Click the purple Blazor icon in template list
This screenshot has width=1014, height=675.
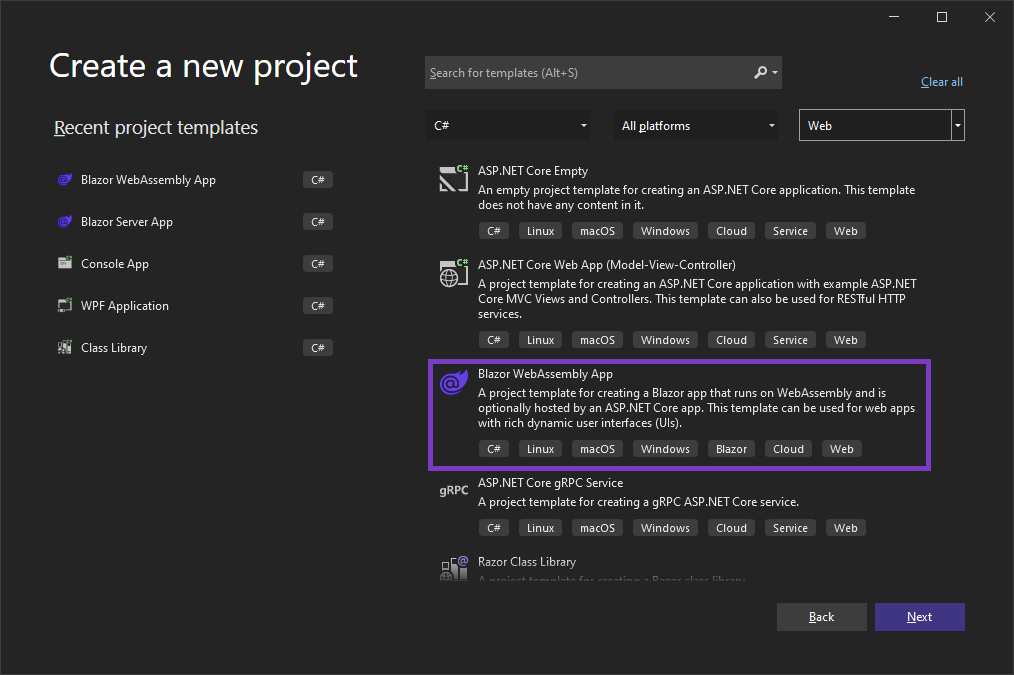tap(454, 381)
